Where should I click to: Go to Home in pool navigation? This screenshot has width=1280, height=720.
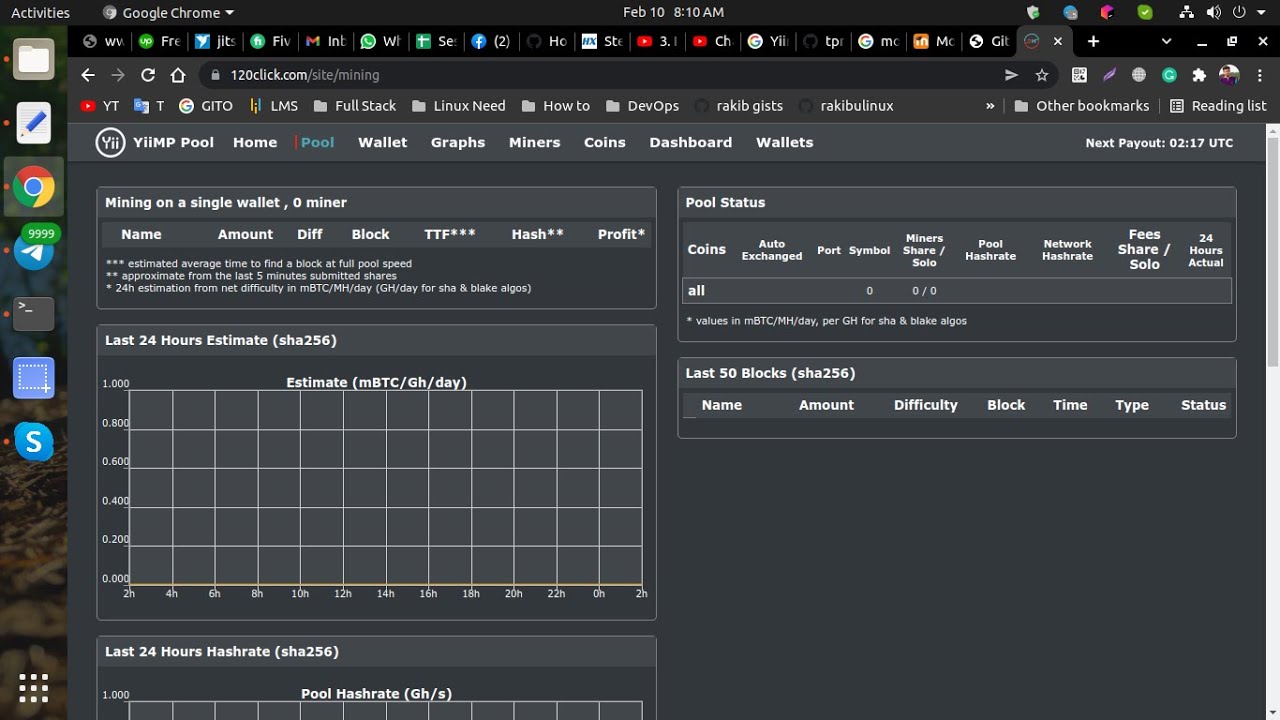click(x=255, y=142)
